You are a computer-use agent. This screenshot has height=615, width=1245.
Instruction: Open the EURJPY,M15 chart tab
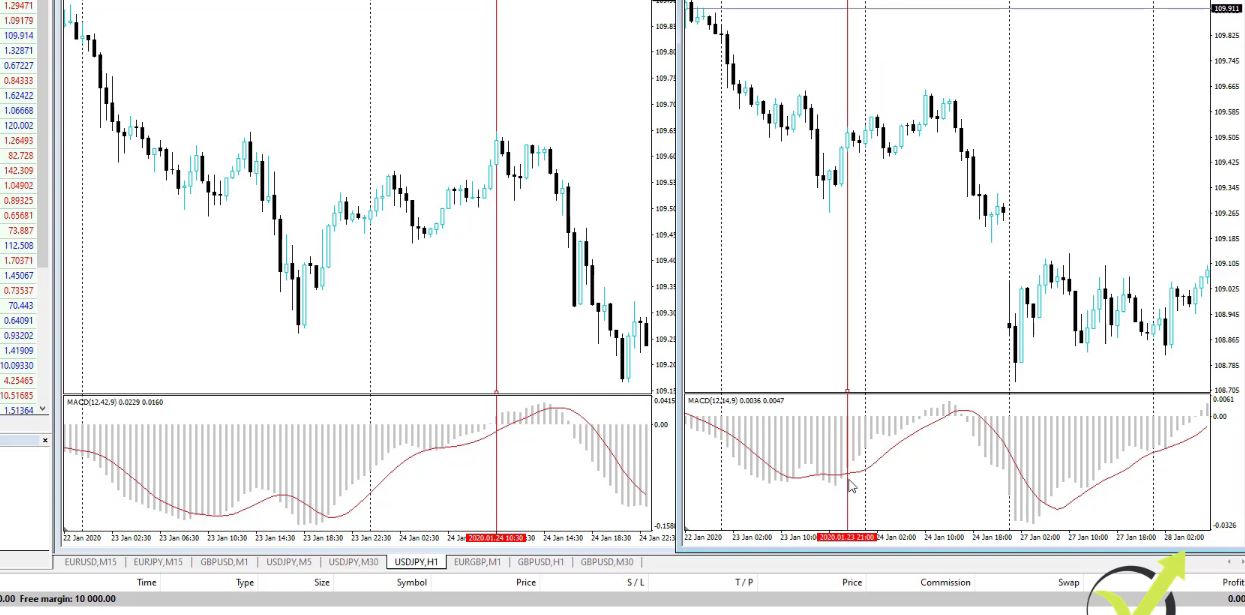158,562
